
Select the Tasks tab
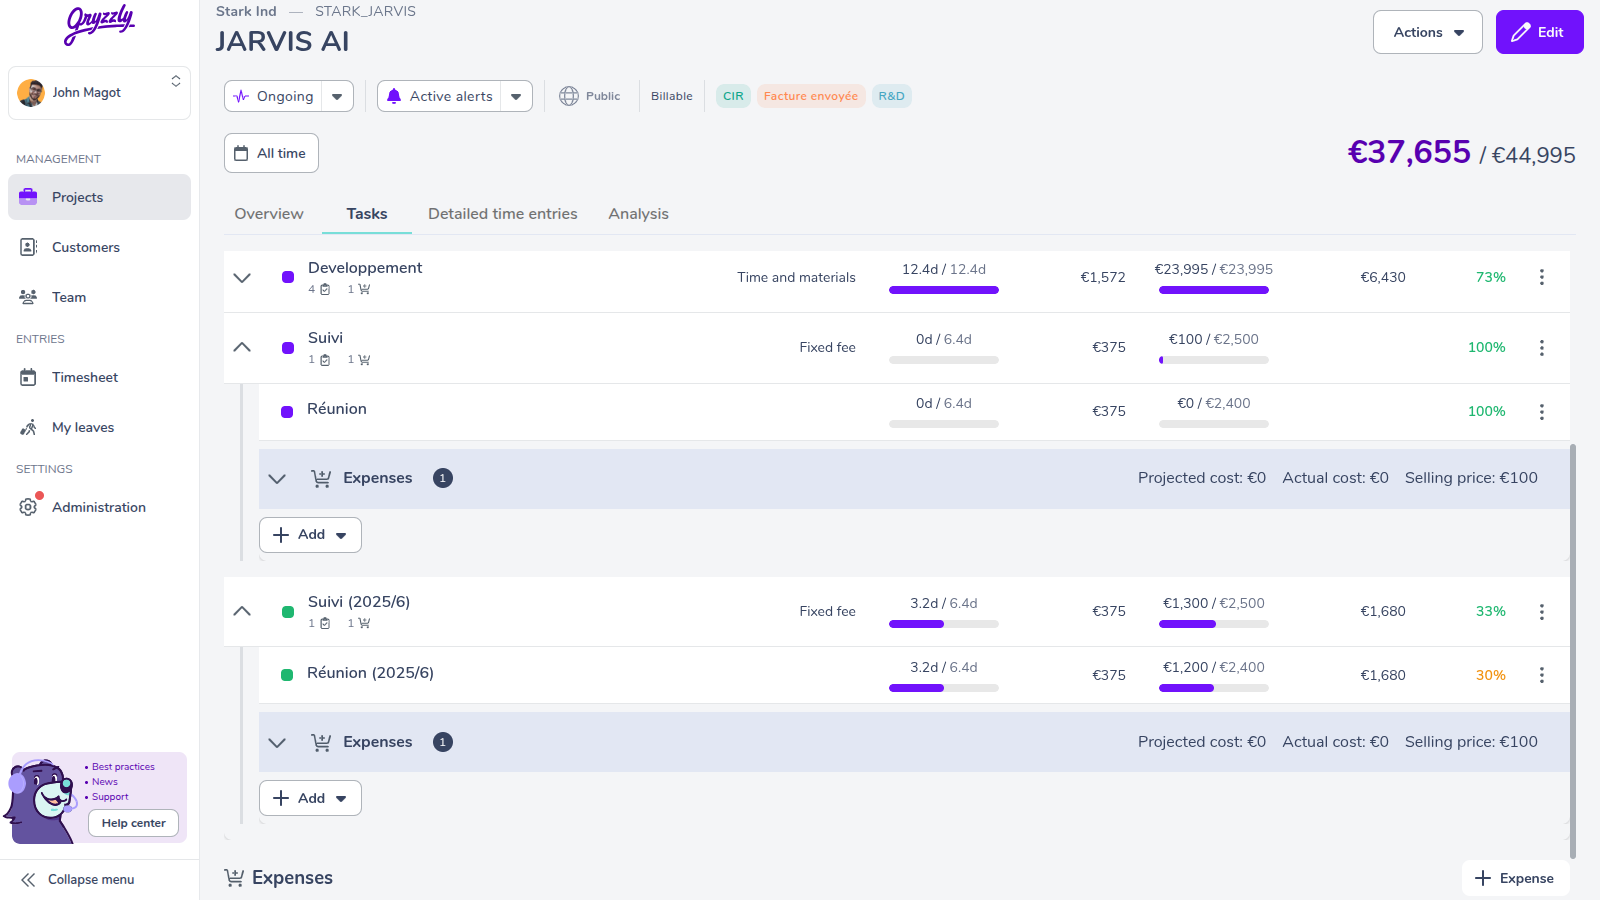coord(367,214)
